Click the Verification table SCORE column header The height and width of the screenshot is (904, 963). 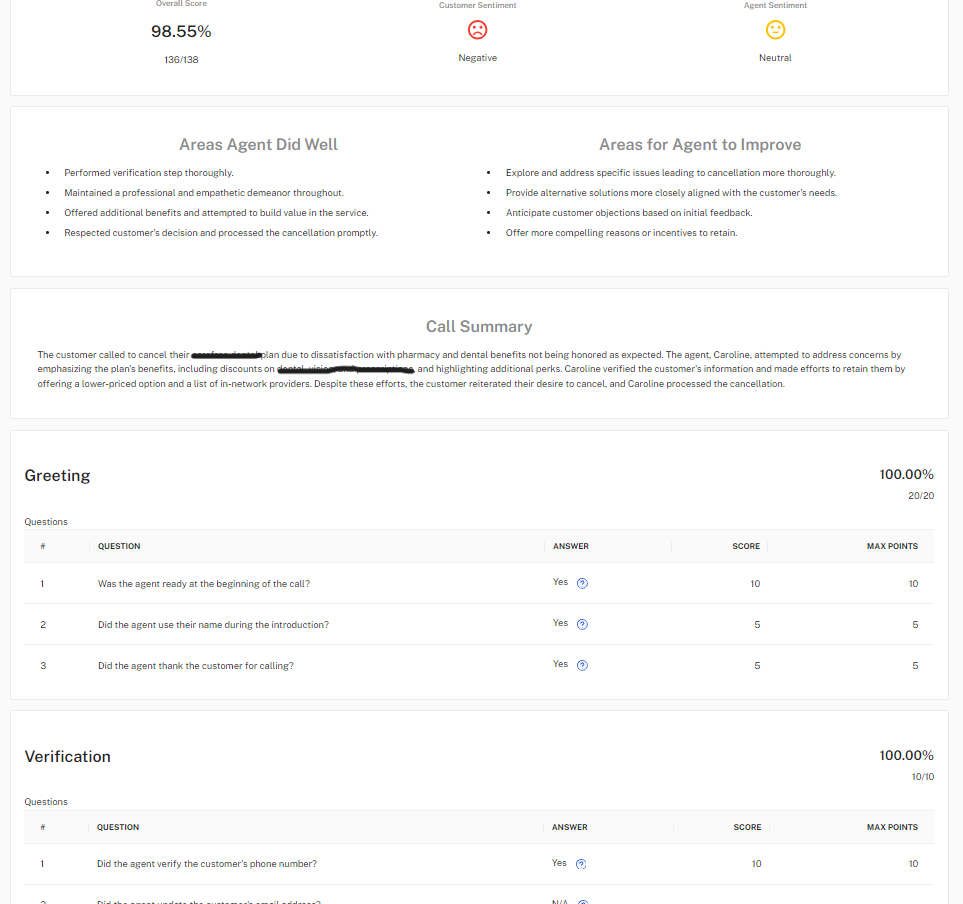[747, 827]
